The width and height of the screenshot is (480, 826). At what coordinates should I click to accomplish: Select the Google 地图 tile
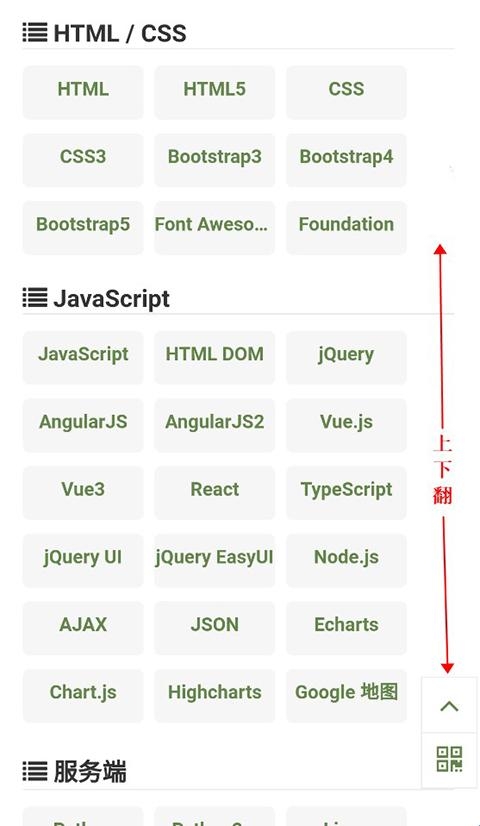(x=346, y=695)
